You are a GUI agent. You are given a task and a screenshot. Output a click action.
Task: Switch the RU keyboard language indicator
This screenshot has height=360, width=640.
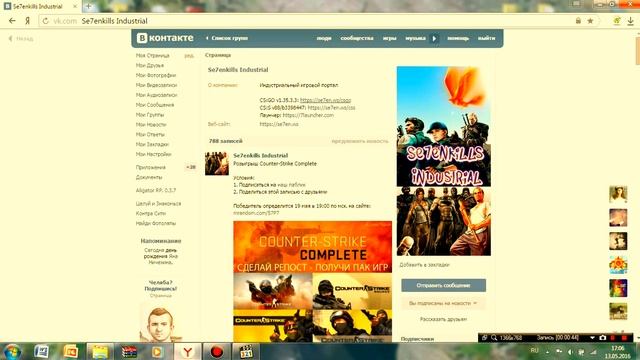pos(534,351)
